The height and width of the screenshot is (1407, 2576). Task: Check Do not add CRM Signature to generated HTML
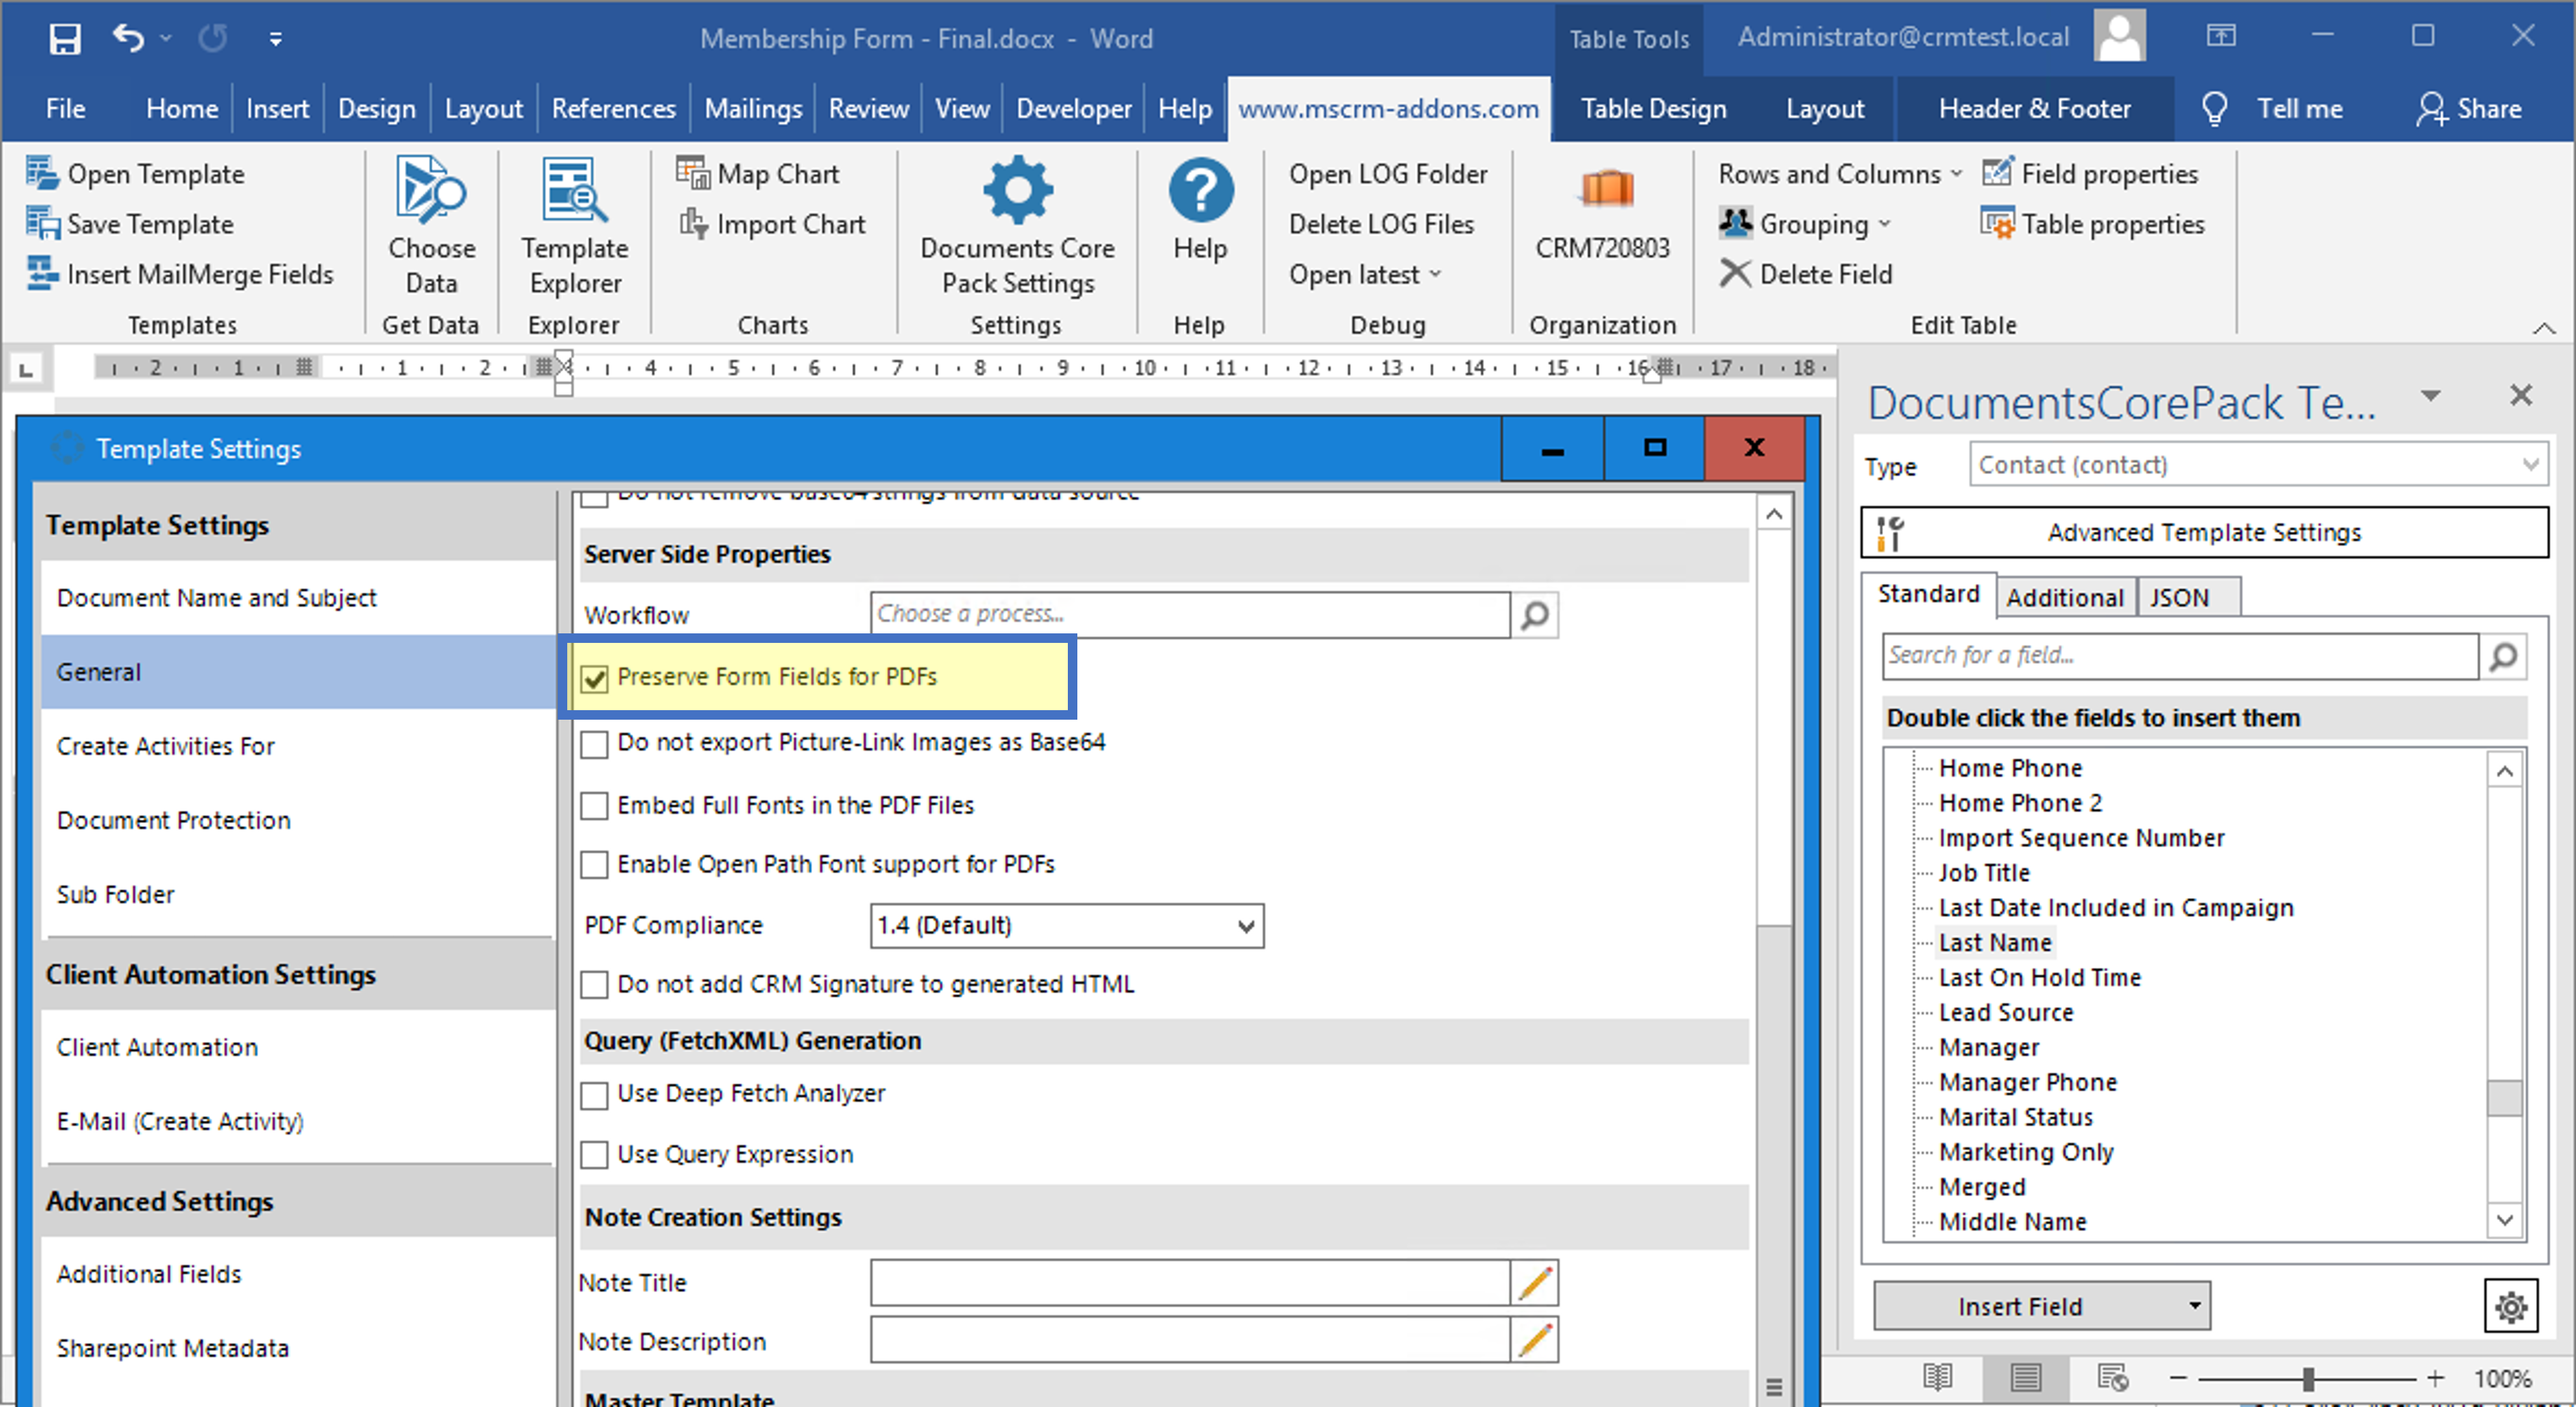tap(595, 985)
